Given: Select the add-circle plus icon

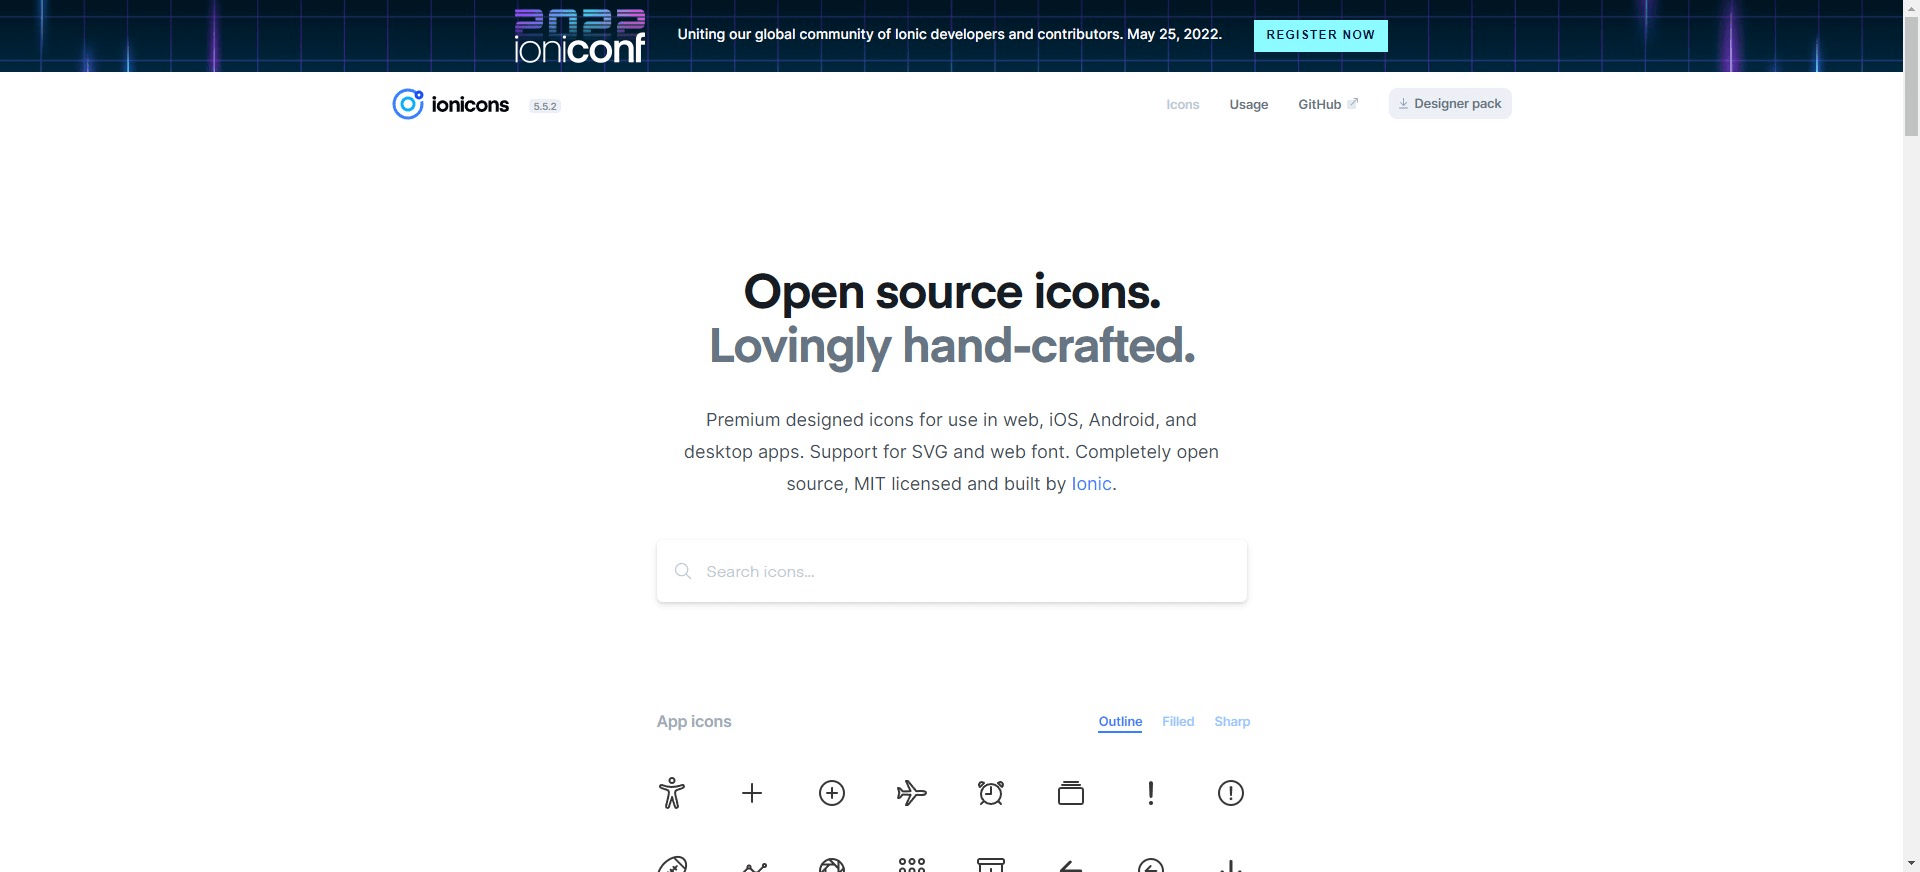Looking at the screenshot, I should 832,793.
